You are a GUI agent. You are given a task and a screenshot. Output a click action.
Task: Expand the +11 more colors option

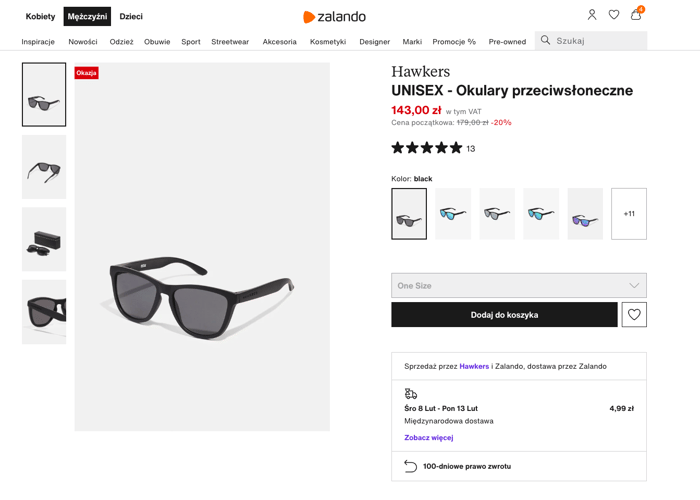click(629, 214)
